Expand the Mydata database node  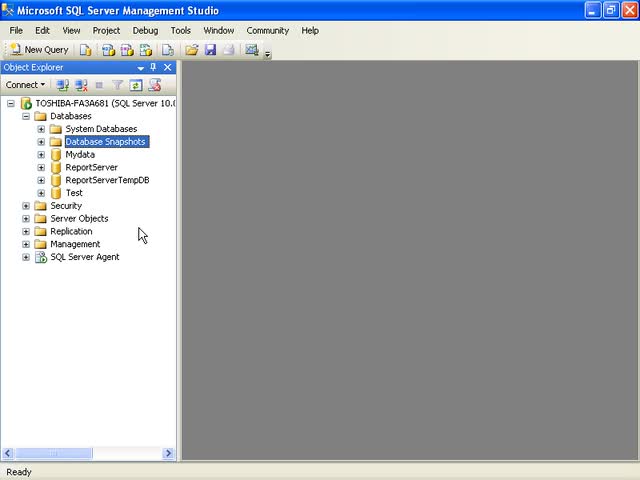pyautogui.click(x=41, y=155)
